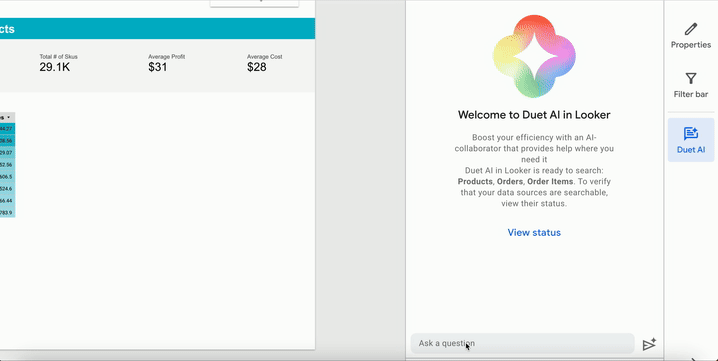Click the $28 Average Cost value
Screen dimensions: 718x361
pyautogui.click(x=256, y=67)
